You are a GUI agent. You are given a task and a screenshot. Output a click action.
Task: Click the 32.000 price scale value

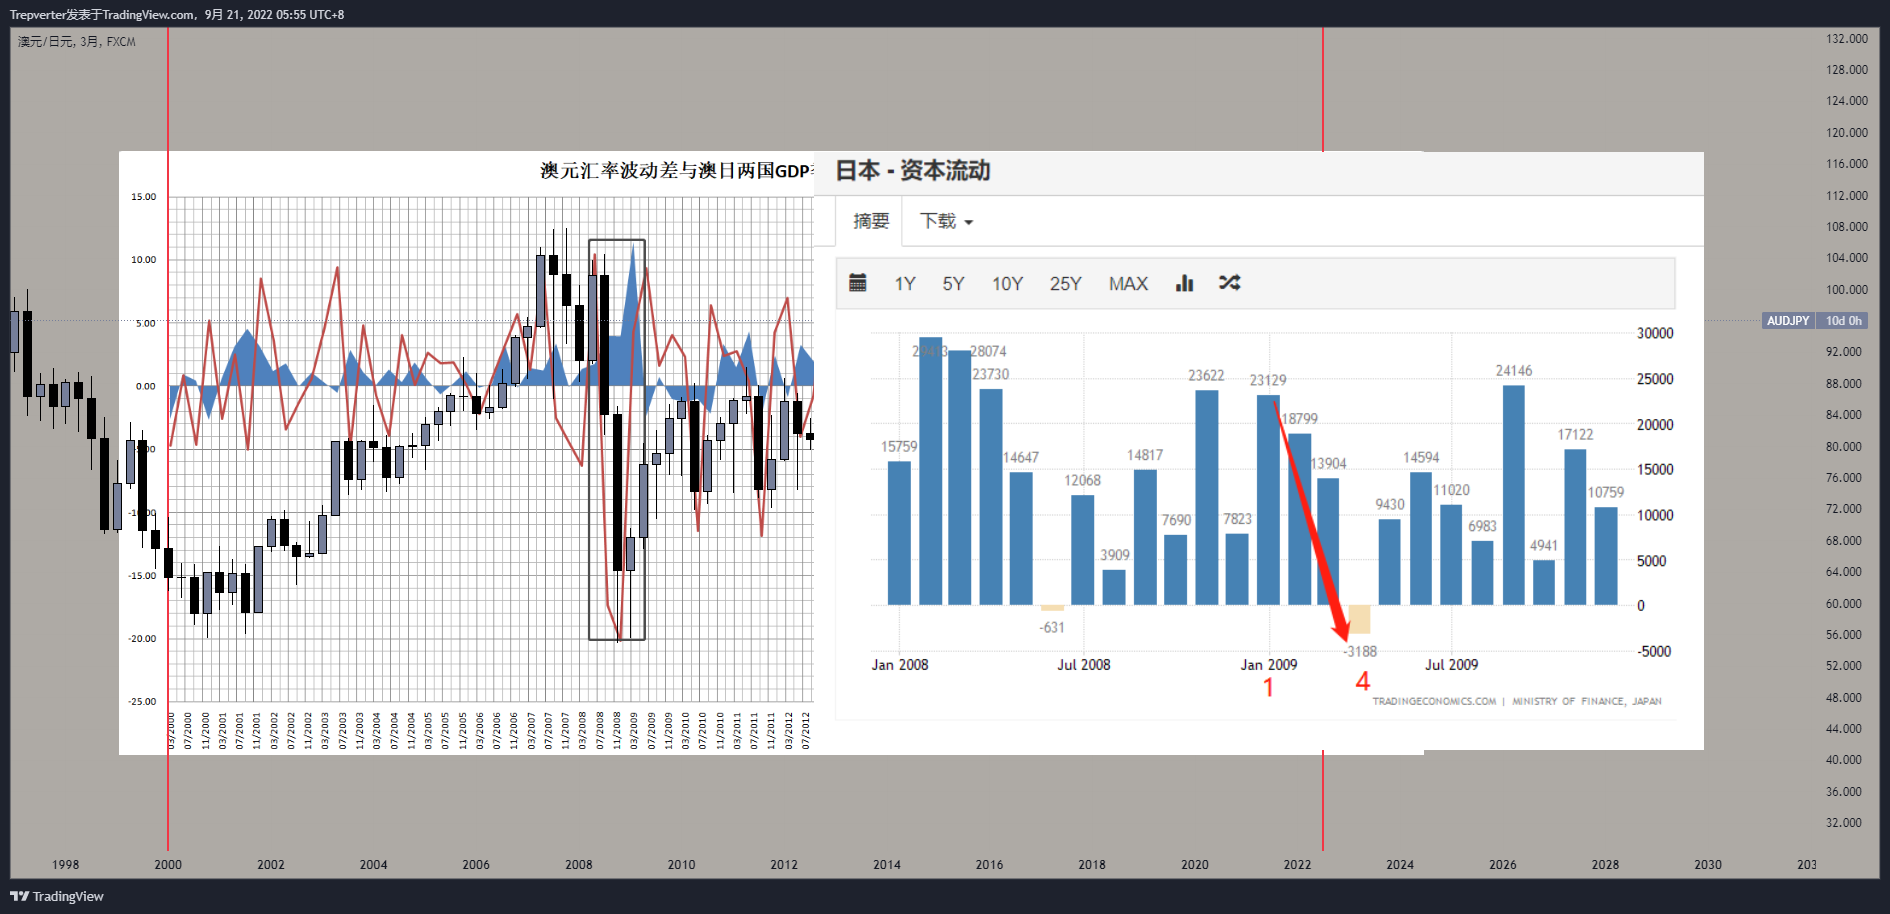(x=1846, y=823)
